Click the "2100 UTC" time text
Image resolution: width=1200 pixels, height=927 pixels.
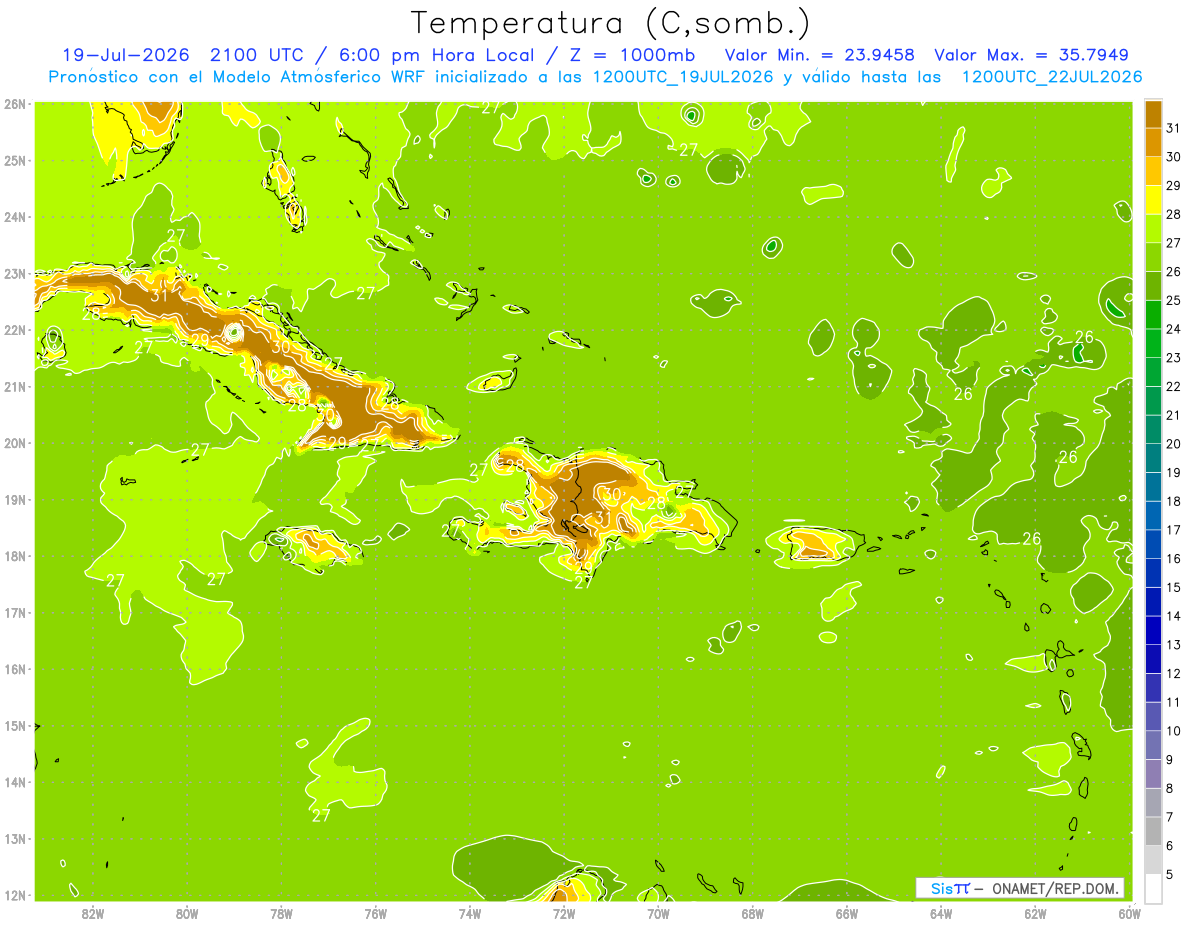[x=258, y=55]
